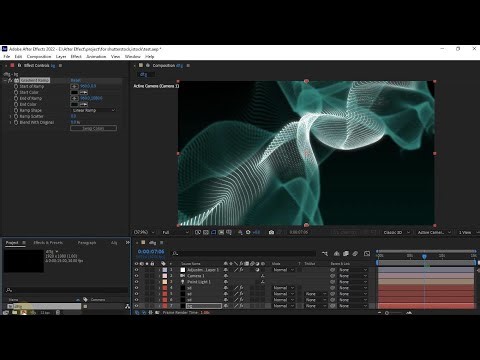
Task: Toggle stopwatch for Ramp Shape
Action: (x=16, y=110)
